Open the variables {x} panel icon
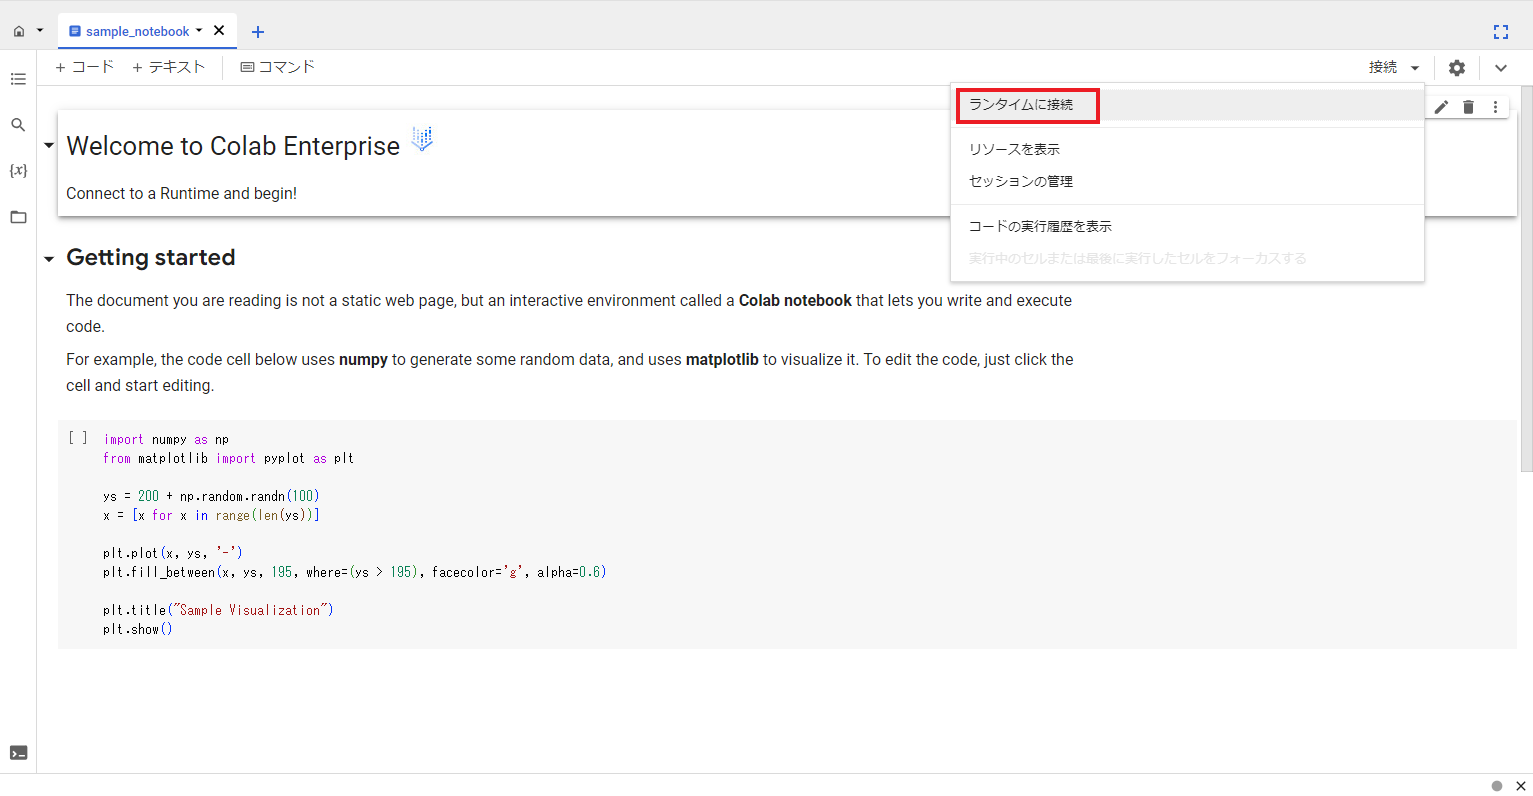The image size is (1533, 796). 18,171
